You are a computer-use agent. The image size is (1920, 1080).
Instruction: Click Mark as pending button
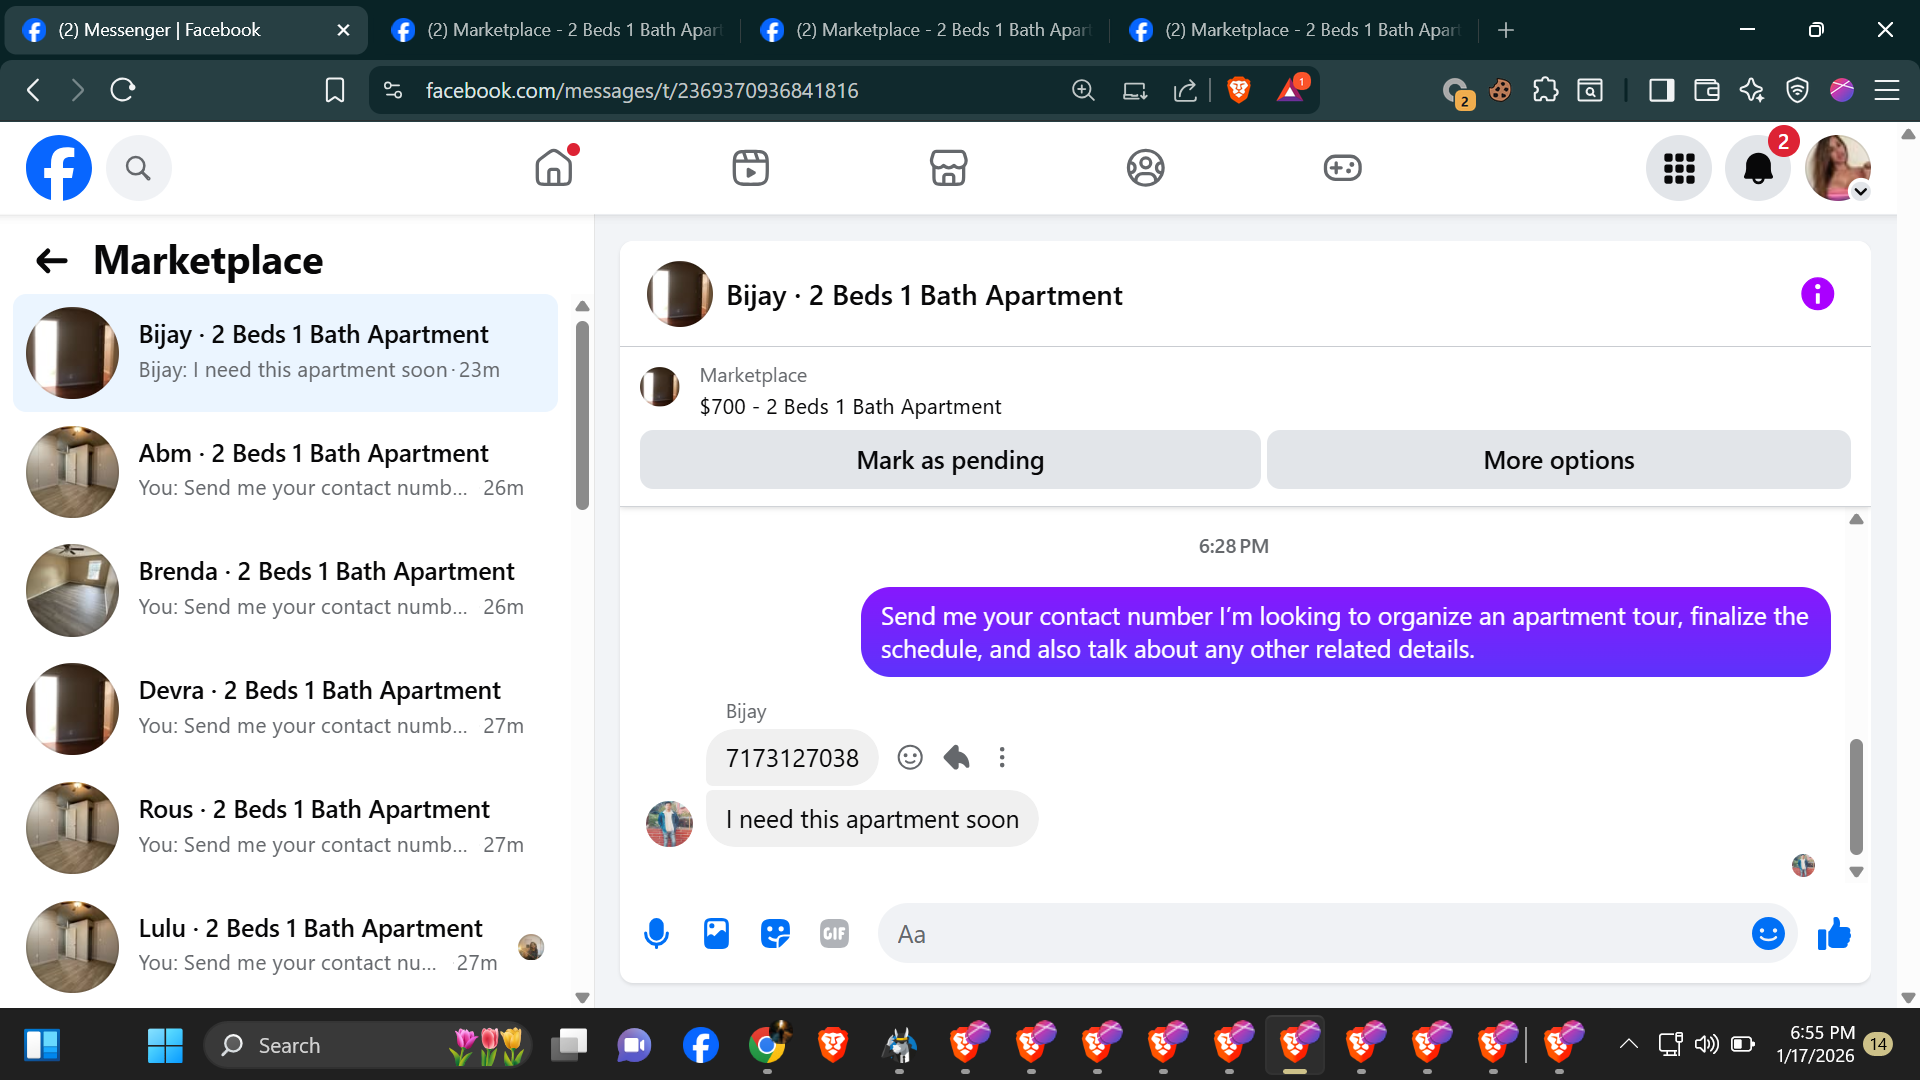pyautogui.click(x=949, y=460)
